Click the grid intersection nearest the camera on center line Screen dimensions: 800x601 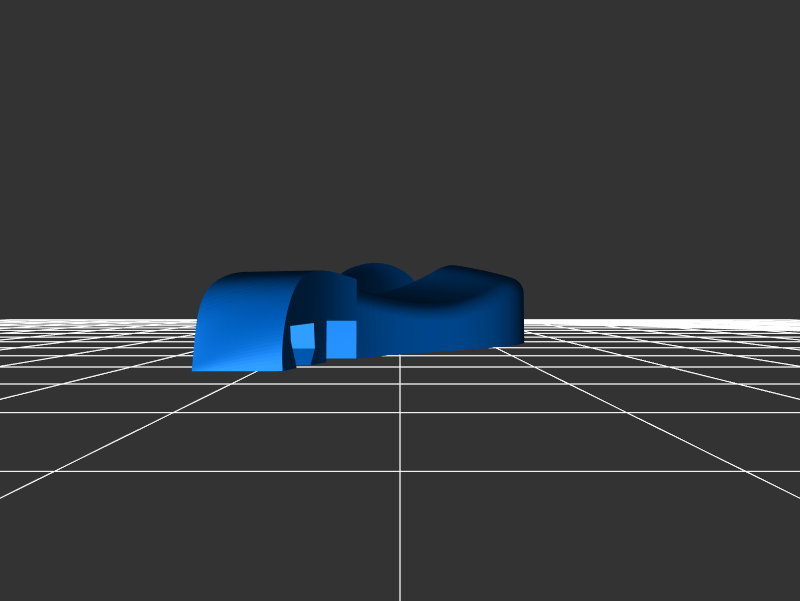(x=400, y=470)
